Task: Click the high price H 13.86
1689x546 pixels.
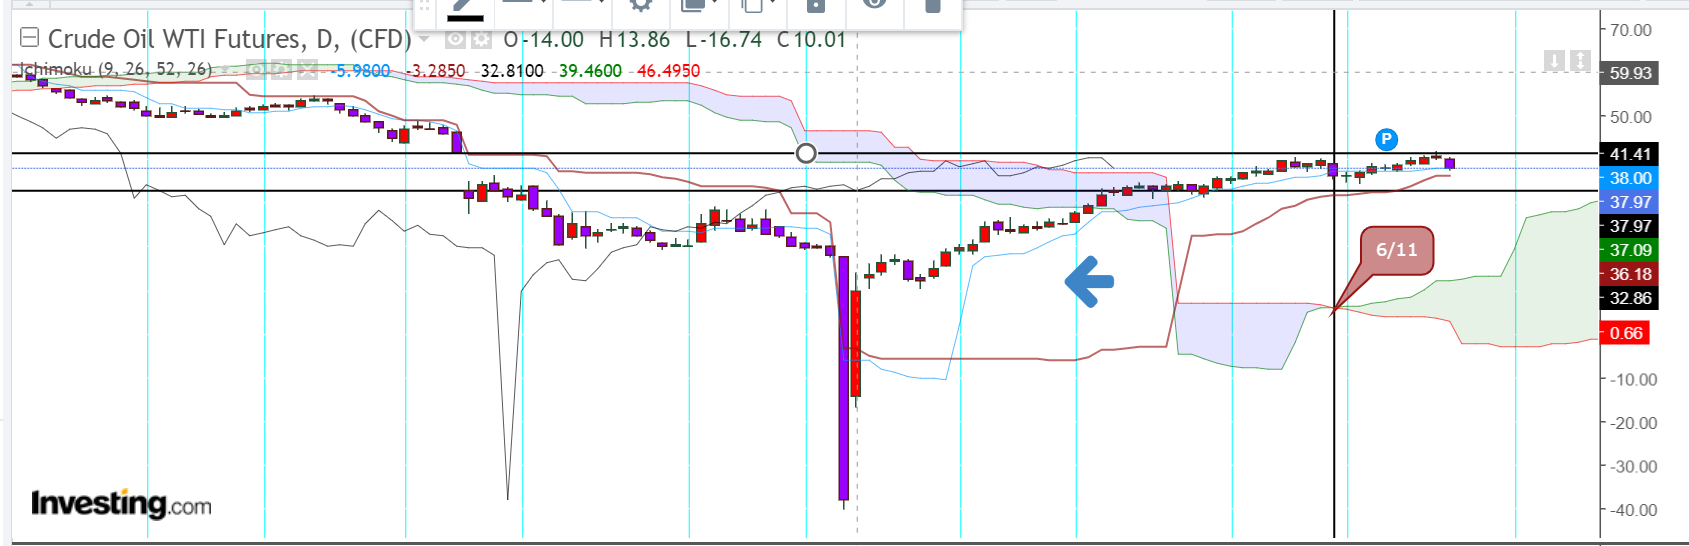Action: click(634, 40)
